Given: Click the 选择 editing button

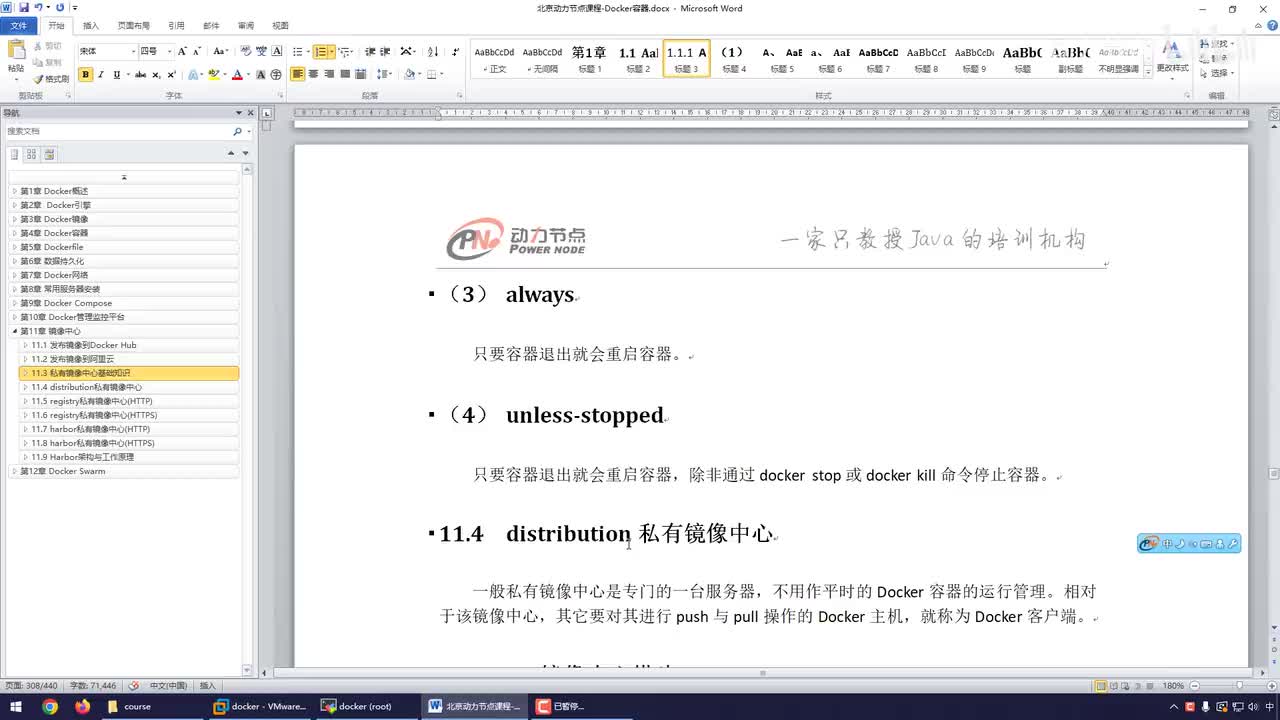Looking at the screenshot, I should click(x=1218, y=73).
